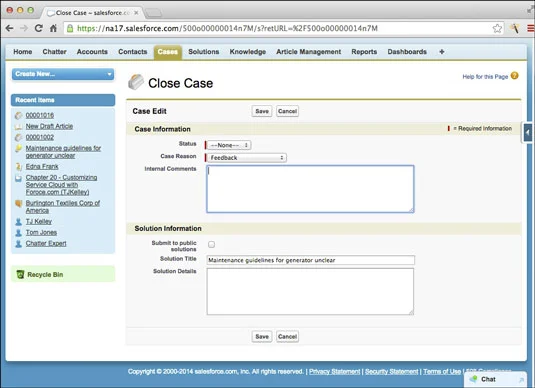
Task: Reload the page with refresh icon
Action: 39,28
